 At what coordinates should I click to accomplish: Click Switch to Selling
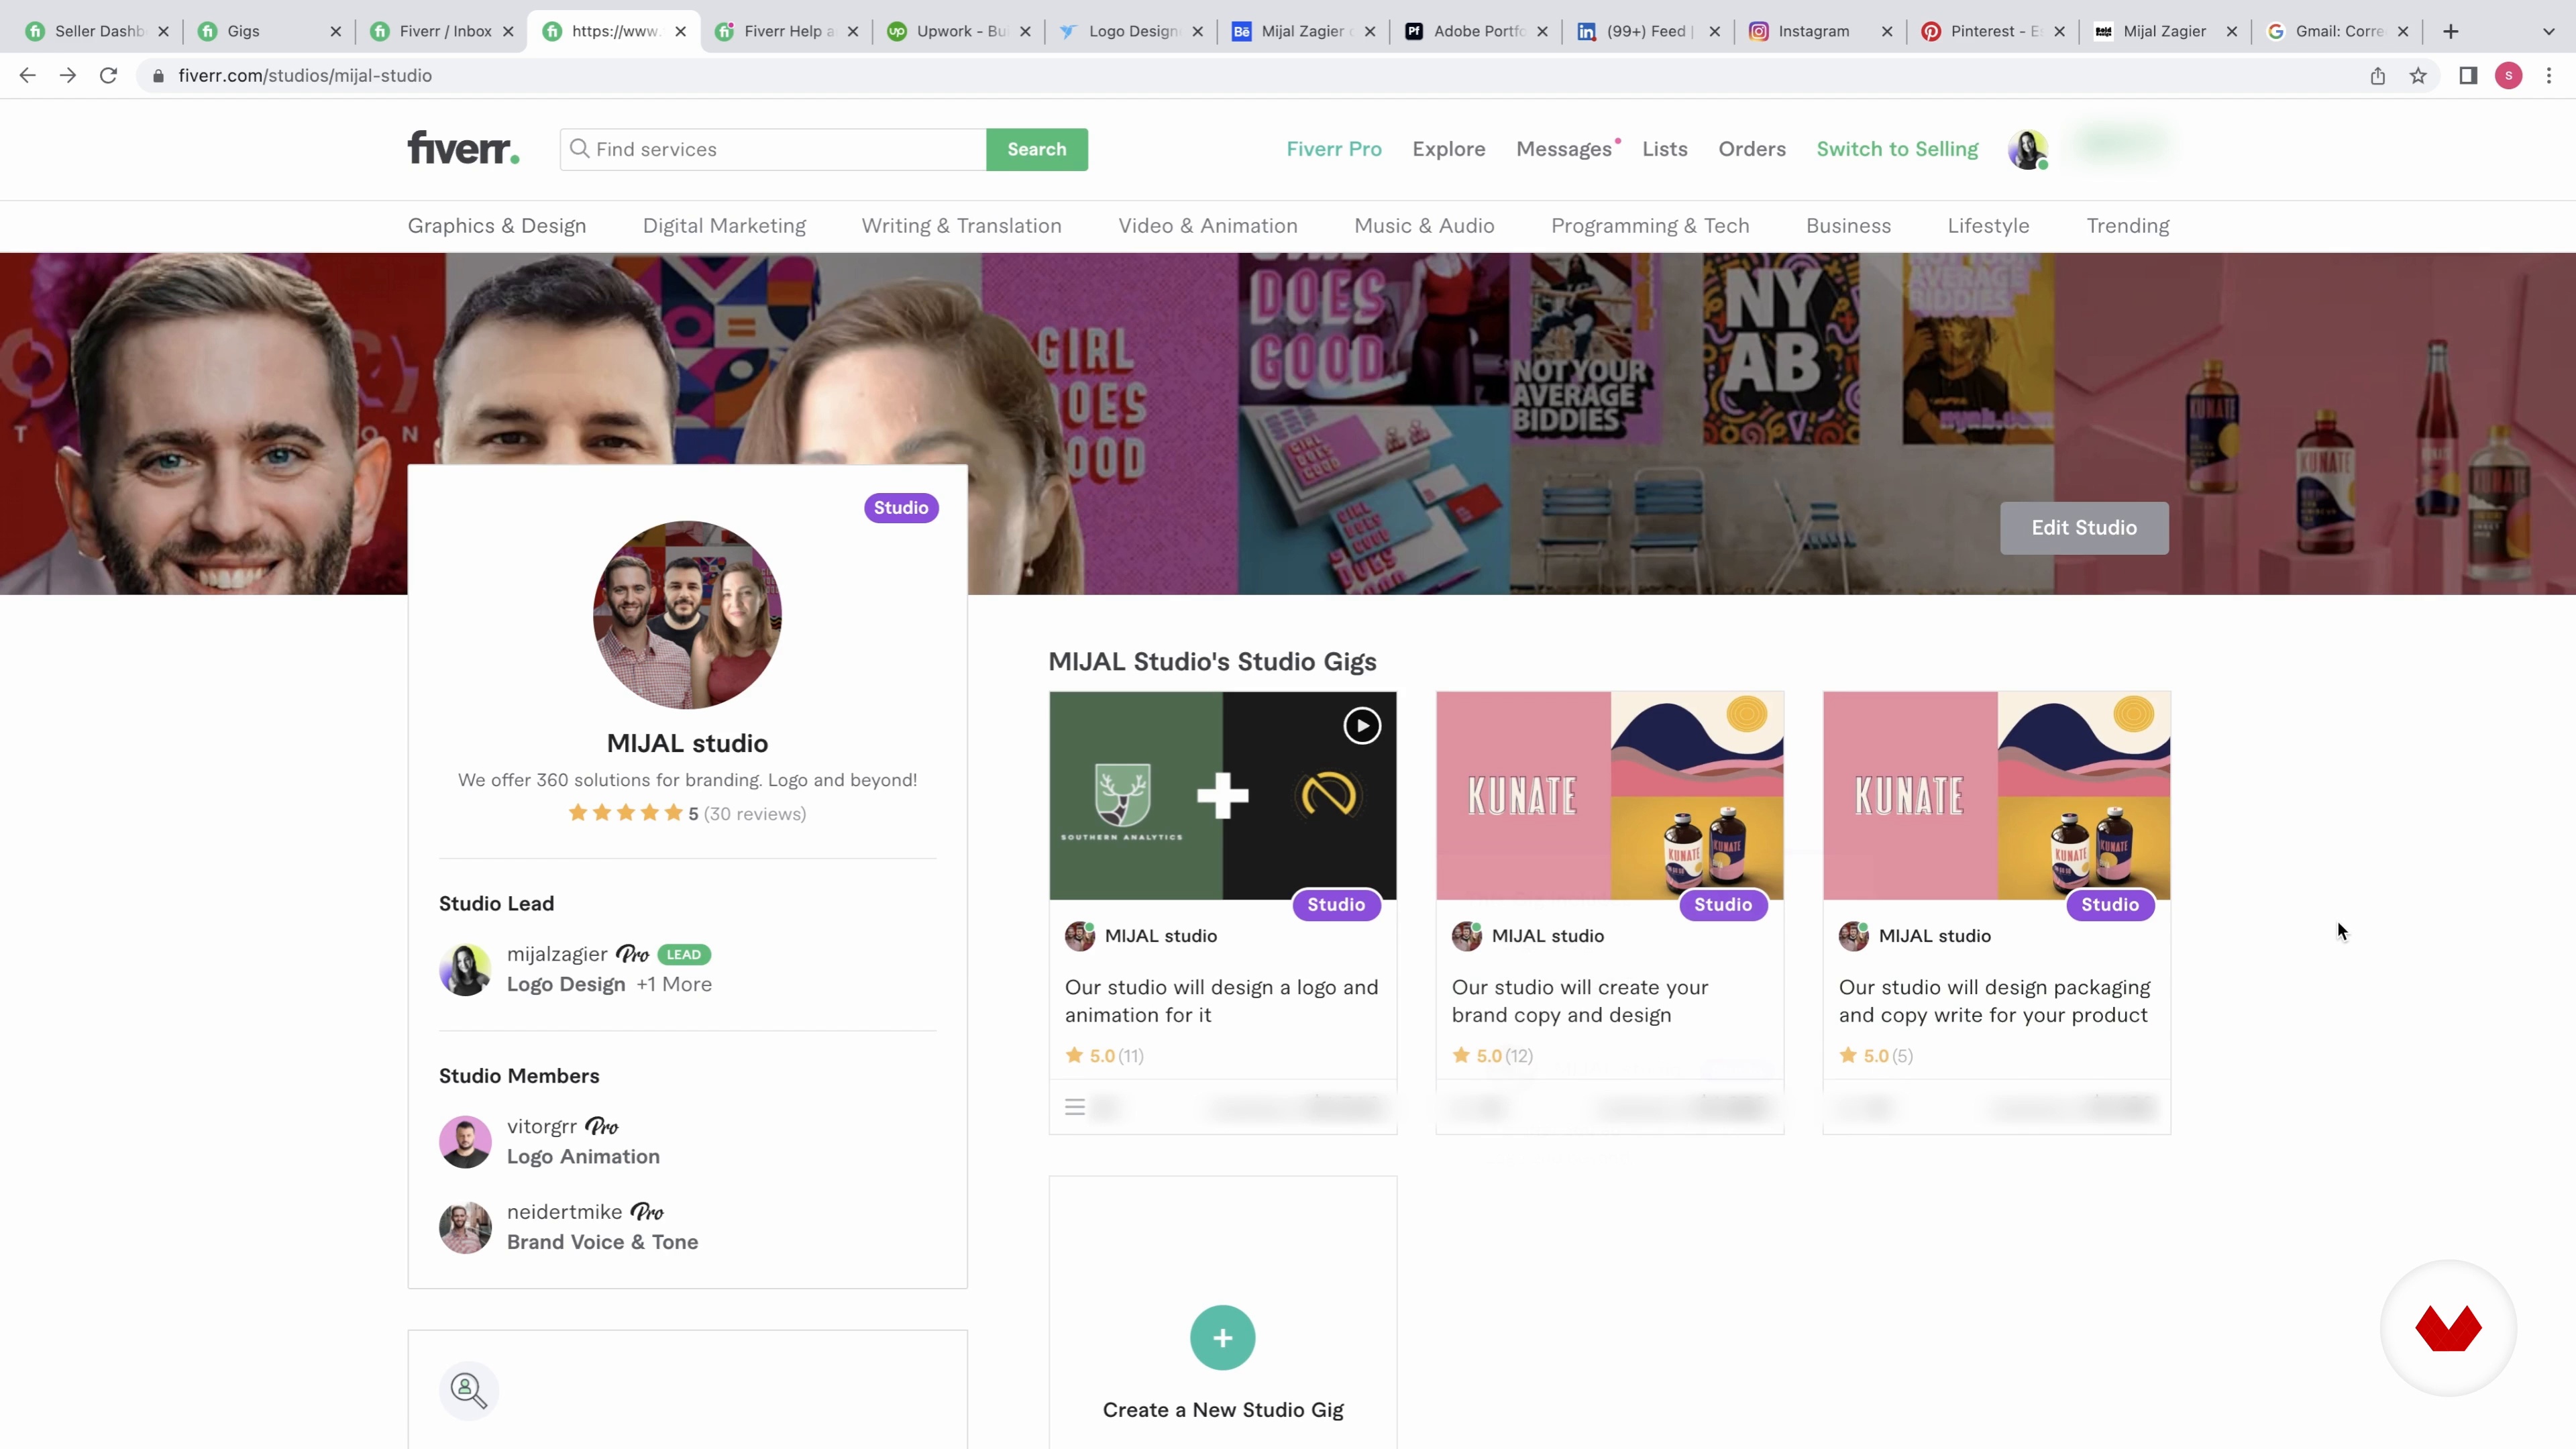point(1897,149)
